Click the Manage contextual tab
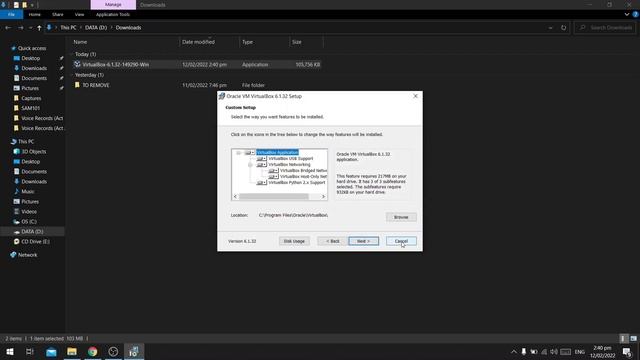This screenshot has height=360, width=640. (x=113, y=5)
